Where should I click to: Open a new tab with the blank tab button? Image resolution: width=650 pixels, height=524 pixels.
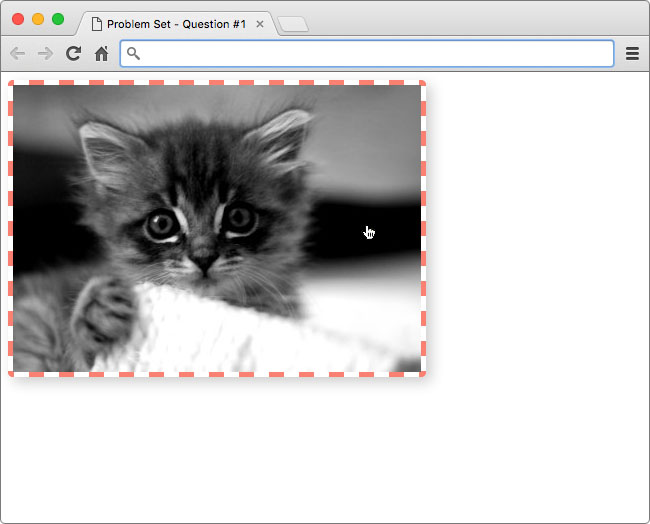pyautogui.click(x=293, y=24)
